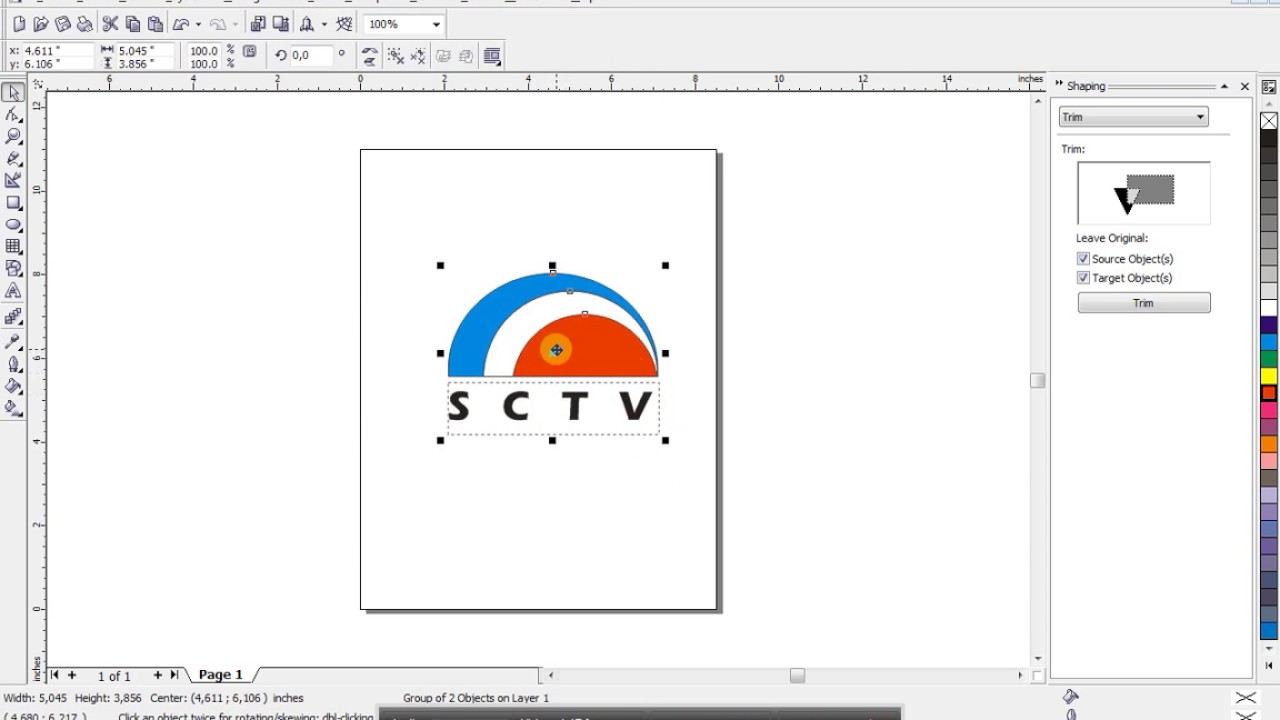Image resolution: width=1280 pixels, height=720 pixels.
Task: Click the Cut scissors icon
Action: click(x=110, y=24)
